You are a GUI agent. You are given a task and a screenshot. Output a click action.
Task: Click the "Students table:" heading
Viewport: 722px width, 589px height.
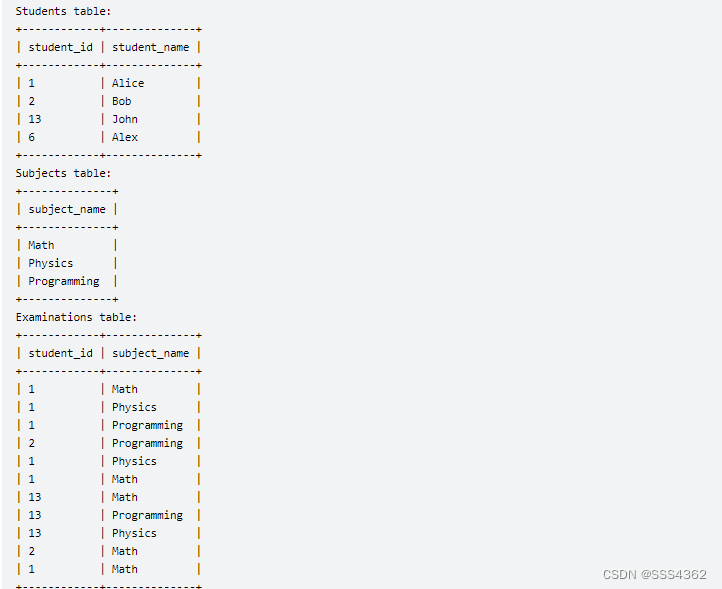pos(63,11)
